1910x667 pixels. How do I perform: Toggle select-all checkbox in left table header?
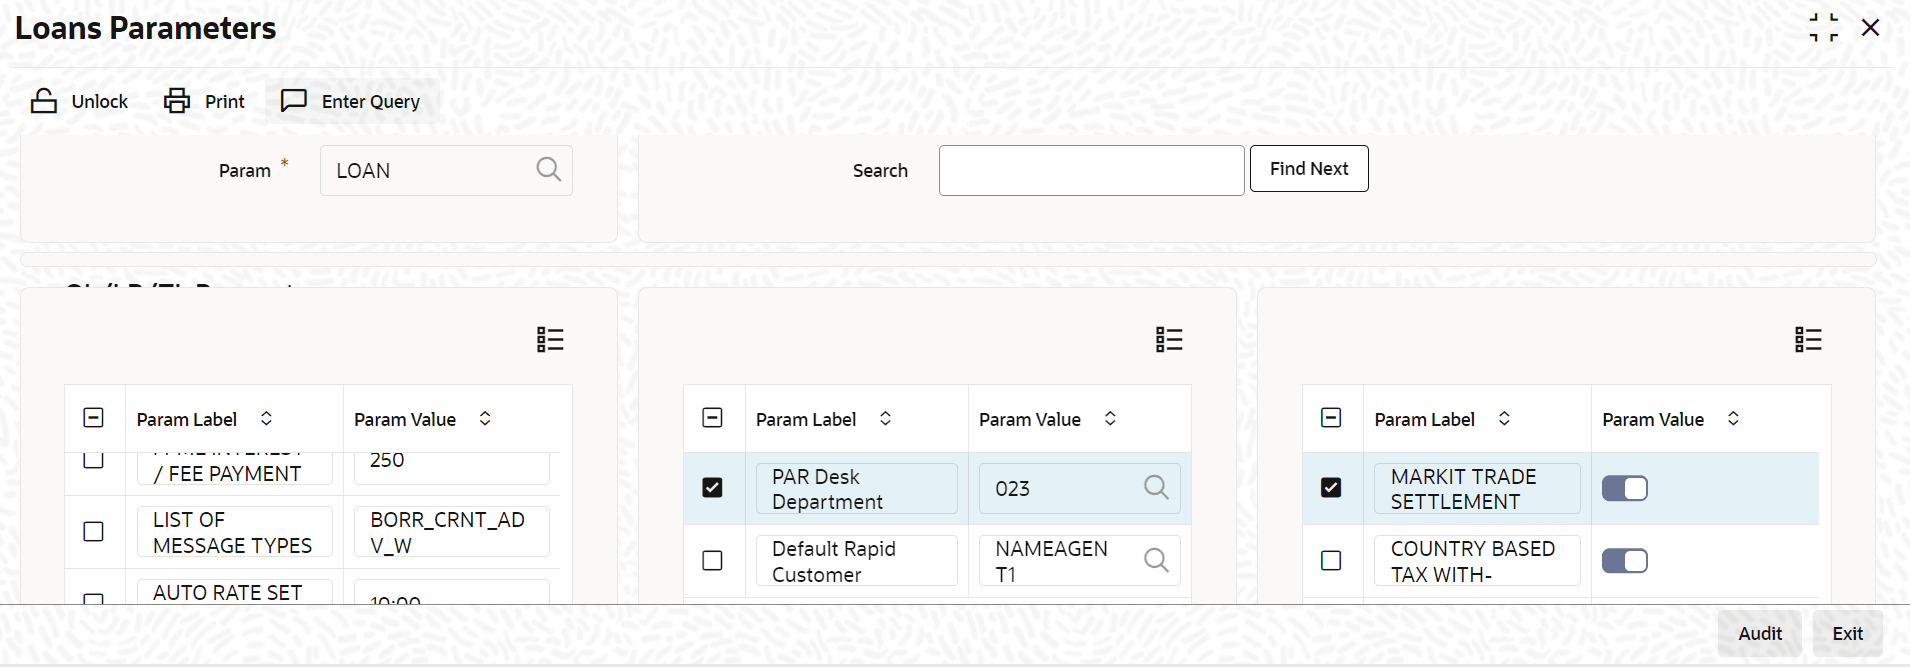[93, 418]
